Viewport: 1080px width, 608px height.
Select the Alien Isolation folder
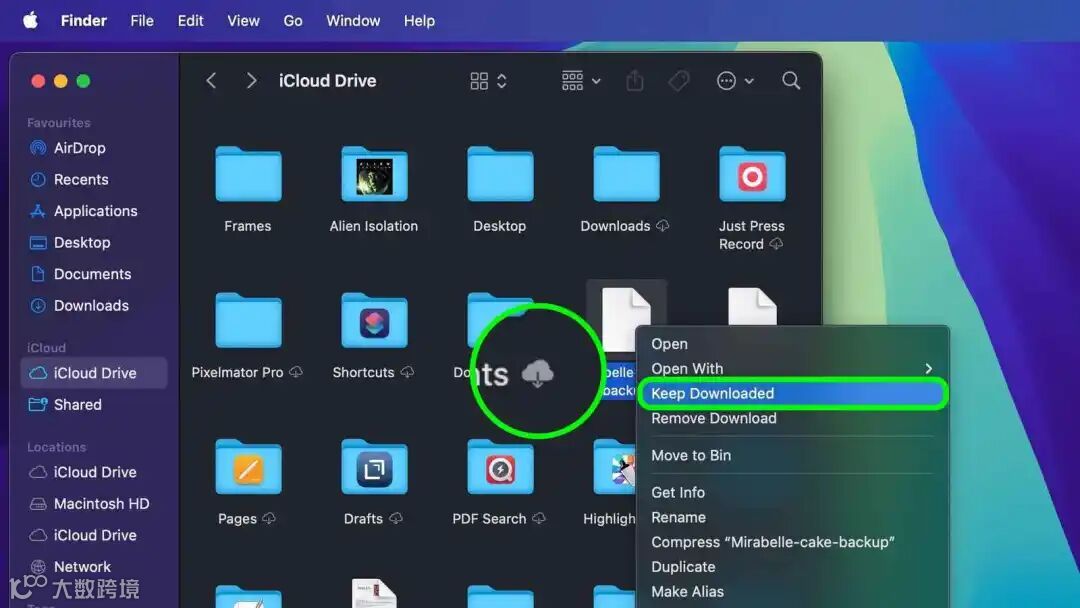[x=374, y=174]
